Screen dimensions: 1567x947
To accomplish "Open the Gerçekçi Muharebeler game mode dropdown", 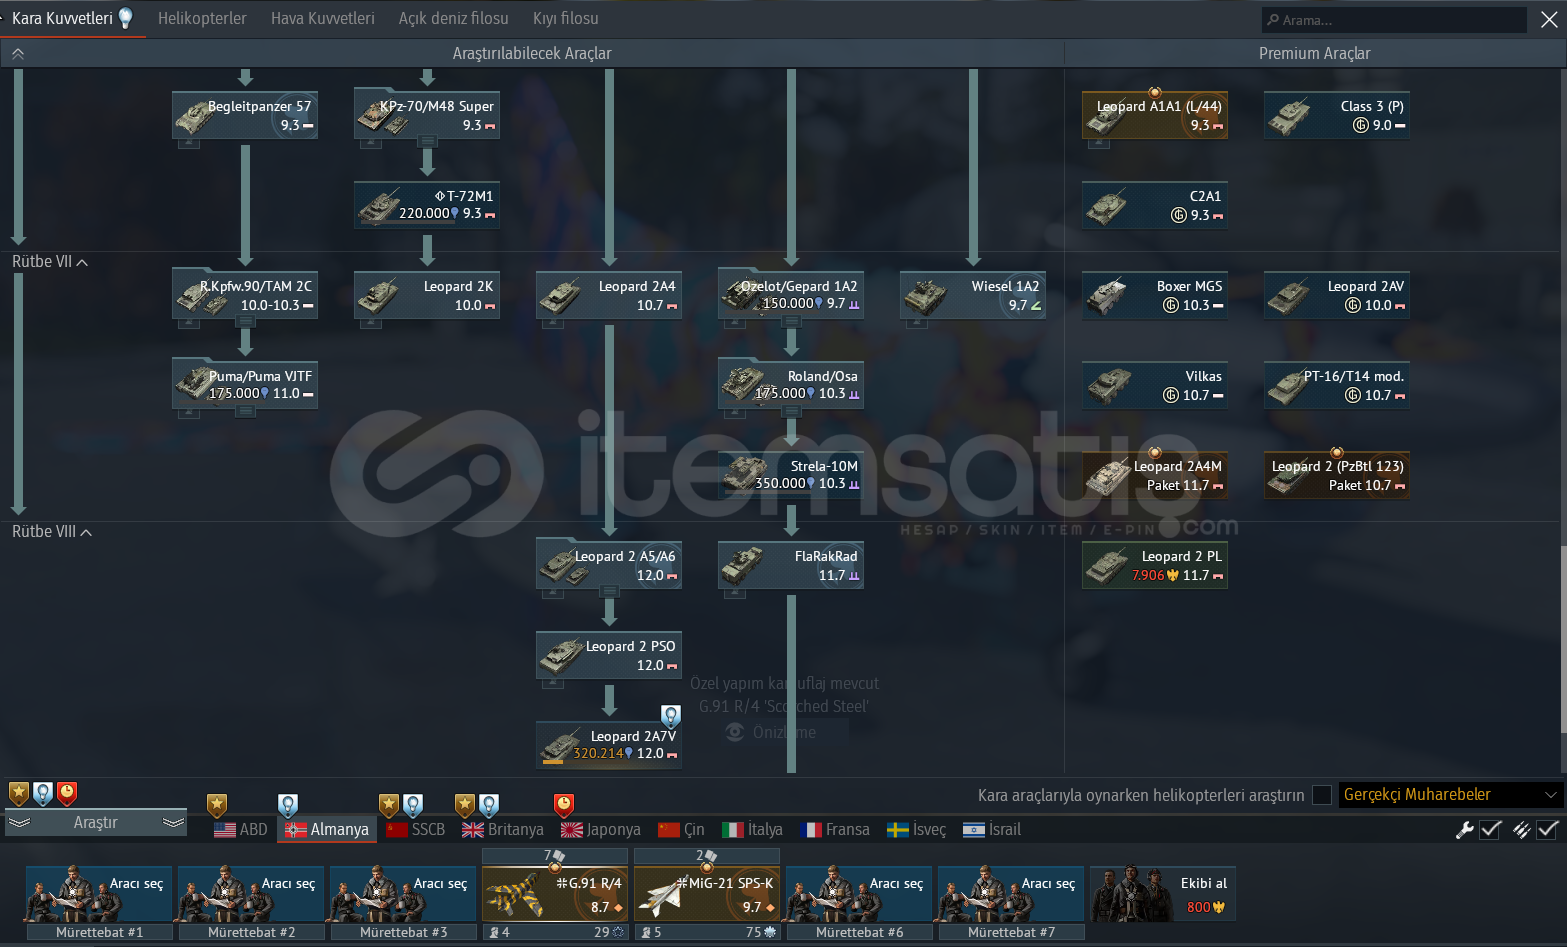I will click(x=1451, y=794).
